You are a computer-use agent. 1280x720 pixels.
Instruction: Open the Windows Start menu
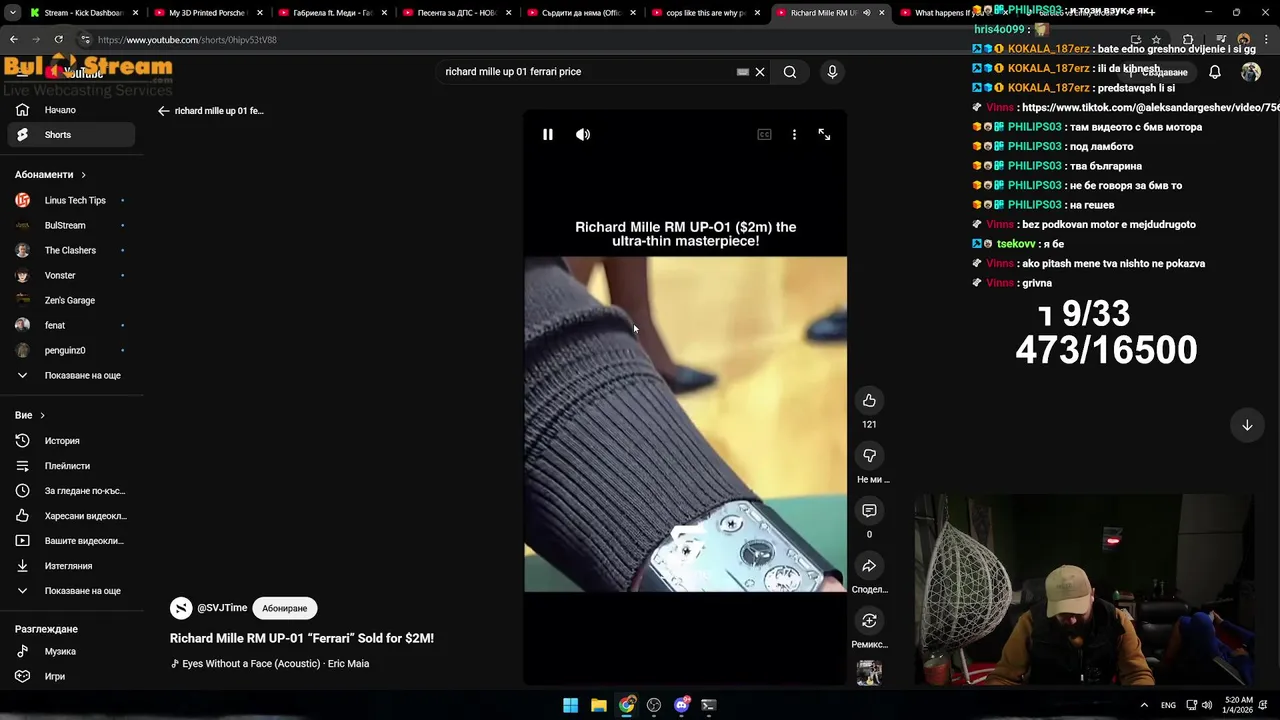tap(570, 705)
